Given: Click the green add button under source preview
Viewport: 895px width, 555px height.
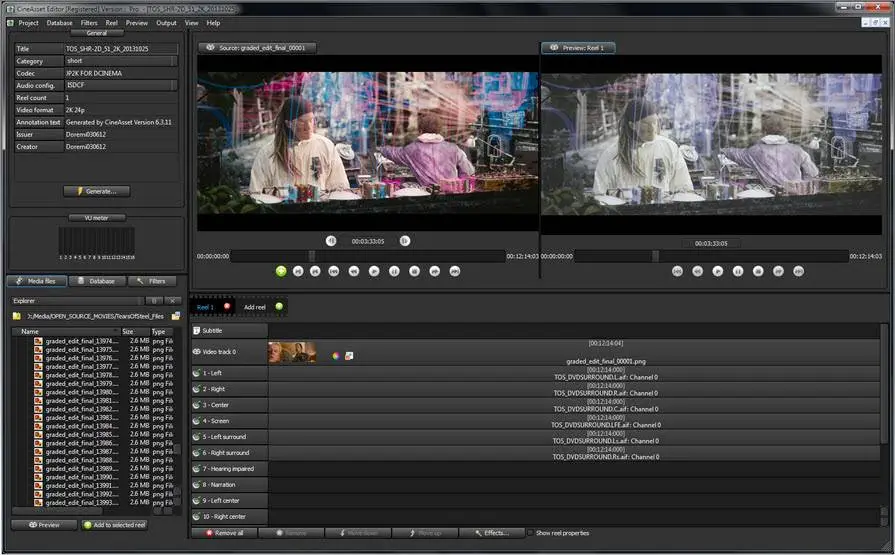Looking at the screenshot, I should tap(281, 271).
